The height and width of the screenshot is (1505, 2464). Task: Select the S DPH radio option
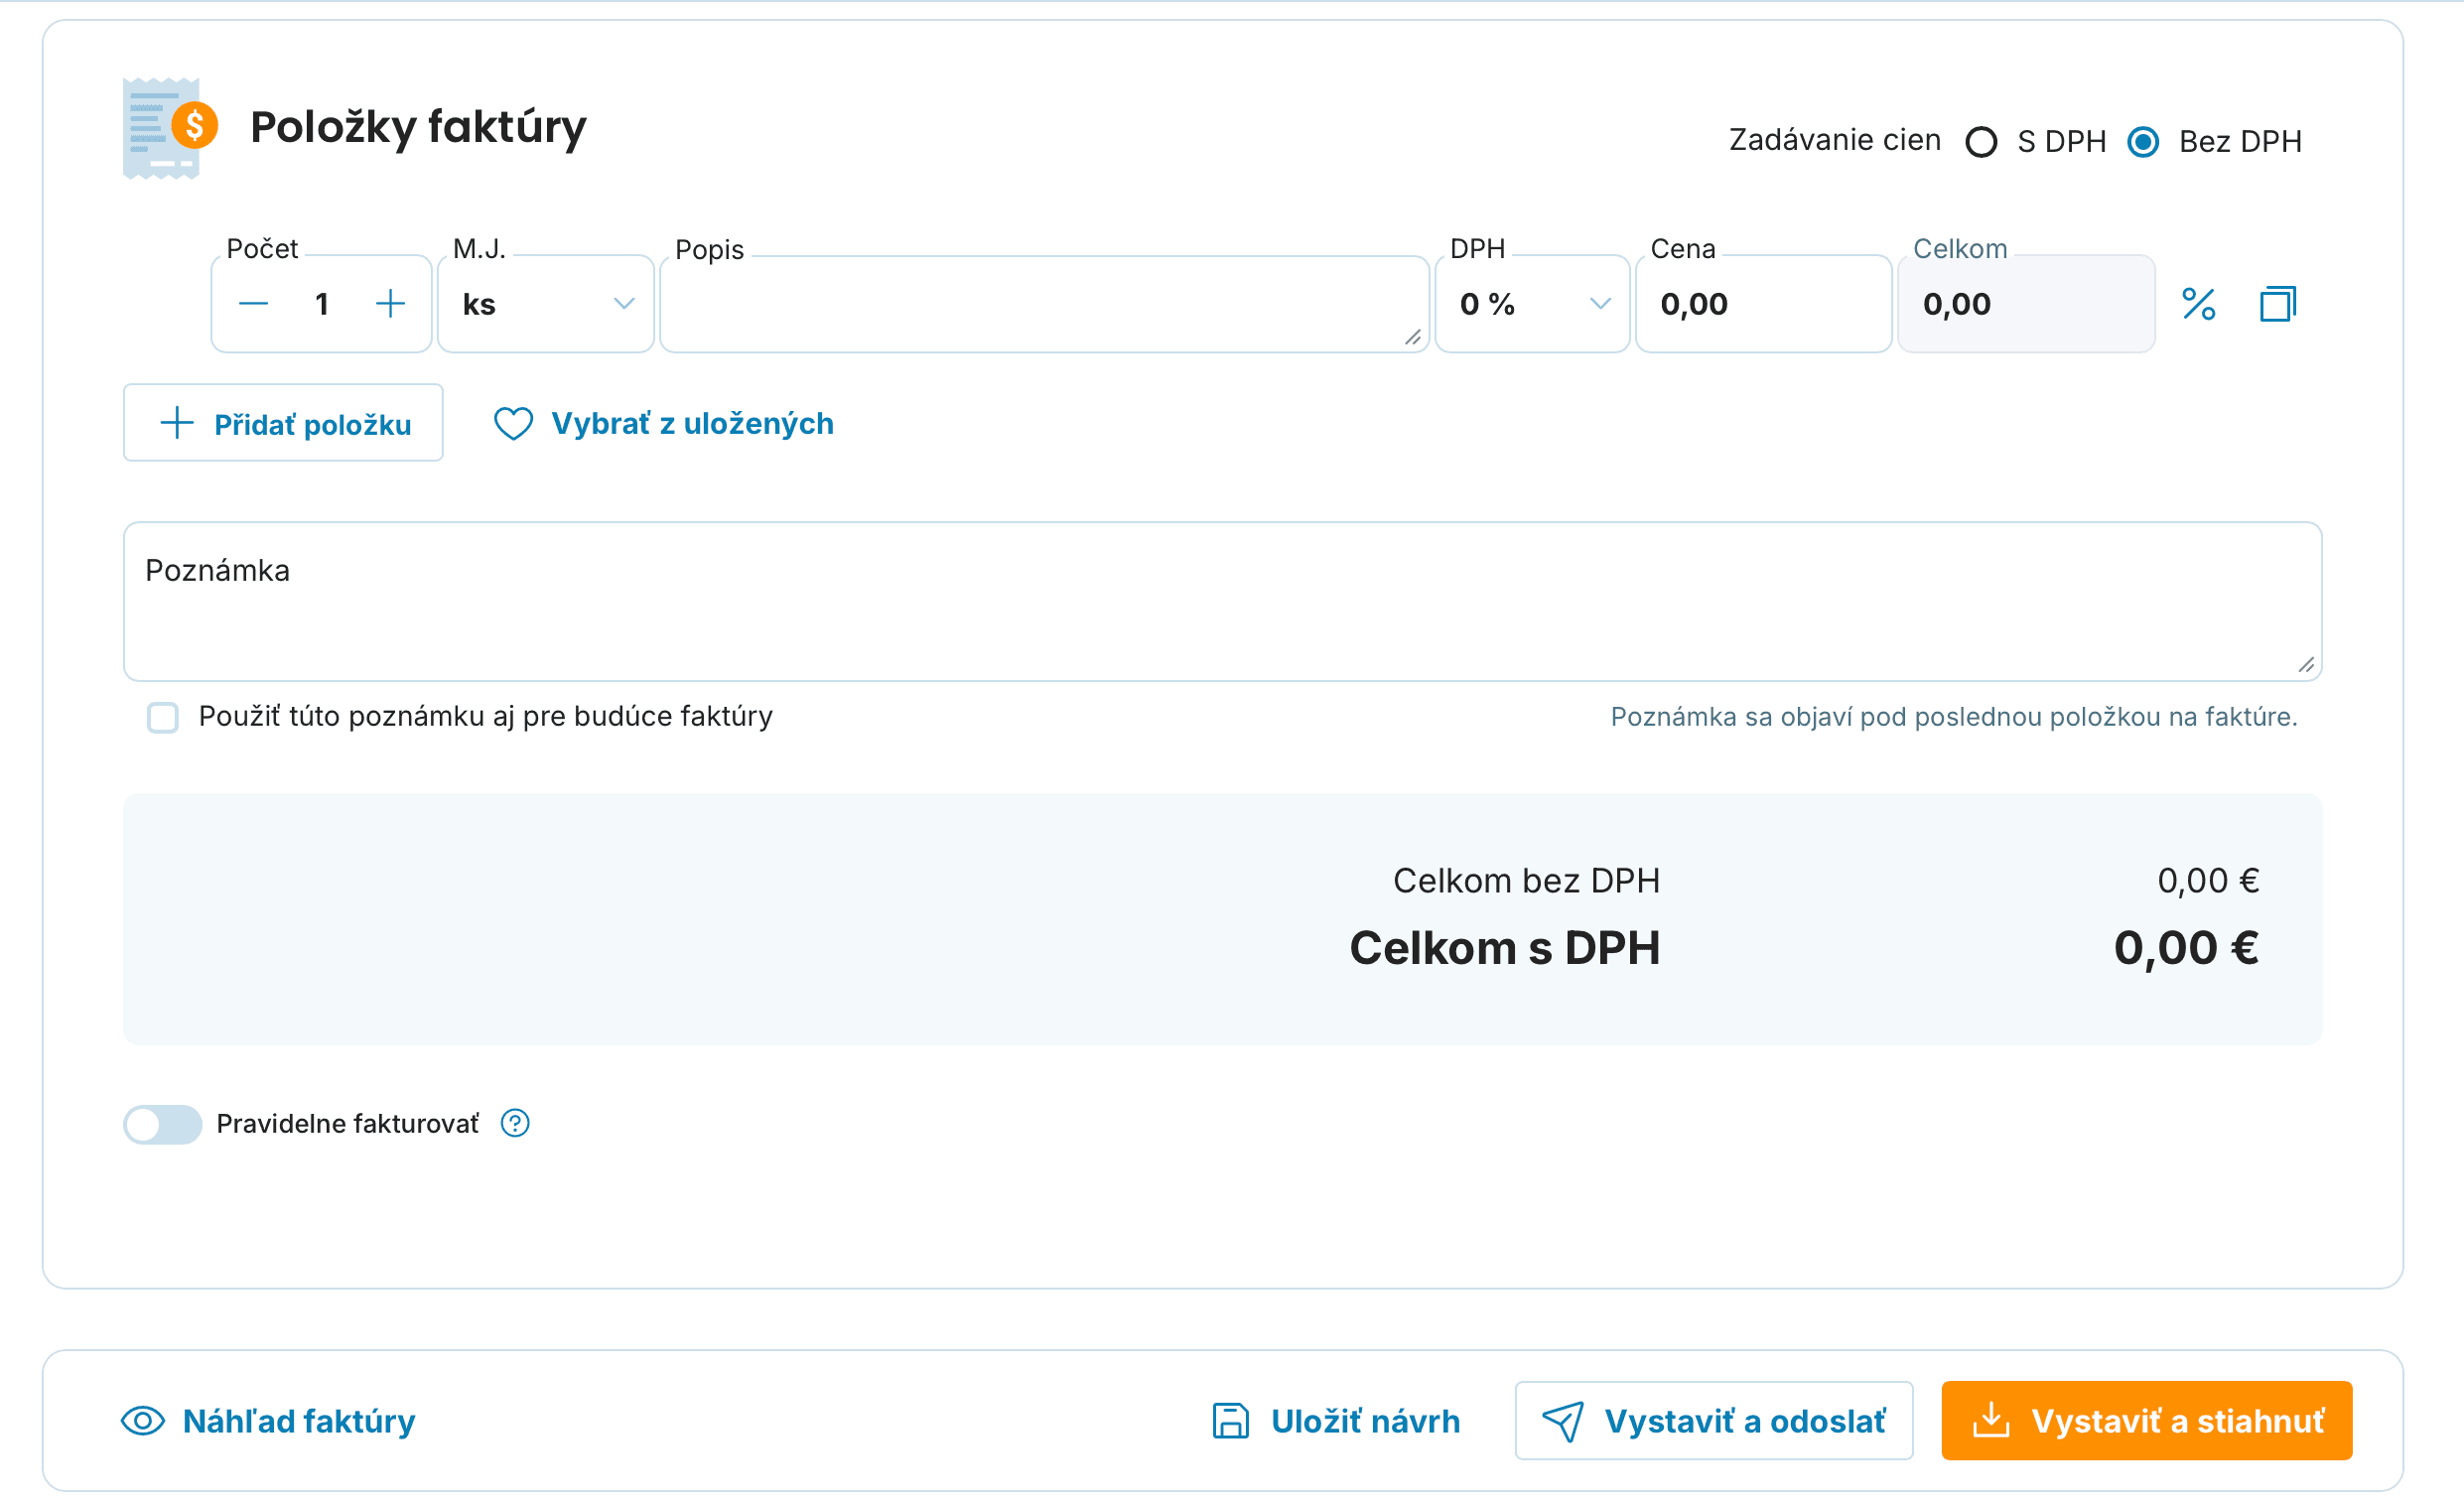(1981, 142)
